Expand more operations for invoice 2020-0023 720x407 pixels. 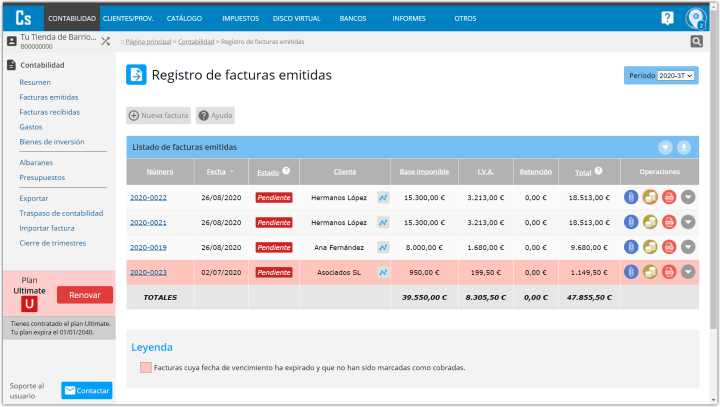tap(688, 272)
